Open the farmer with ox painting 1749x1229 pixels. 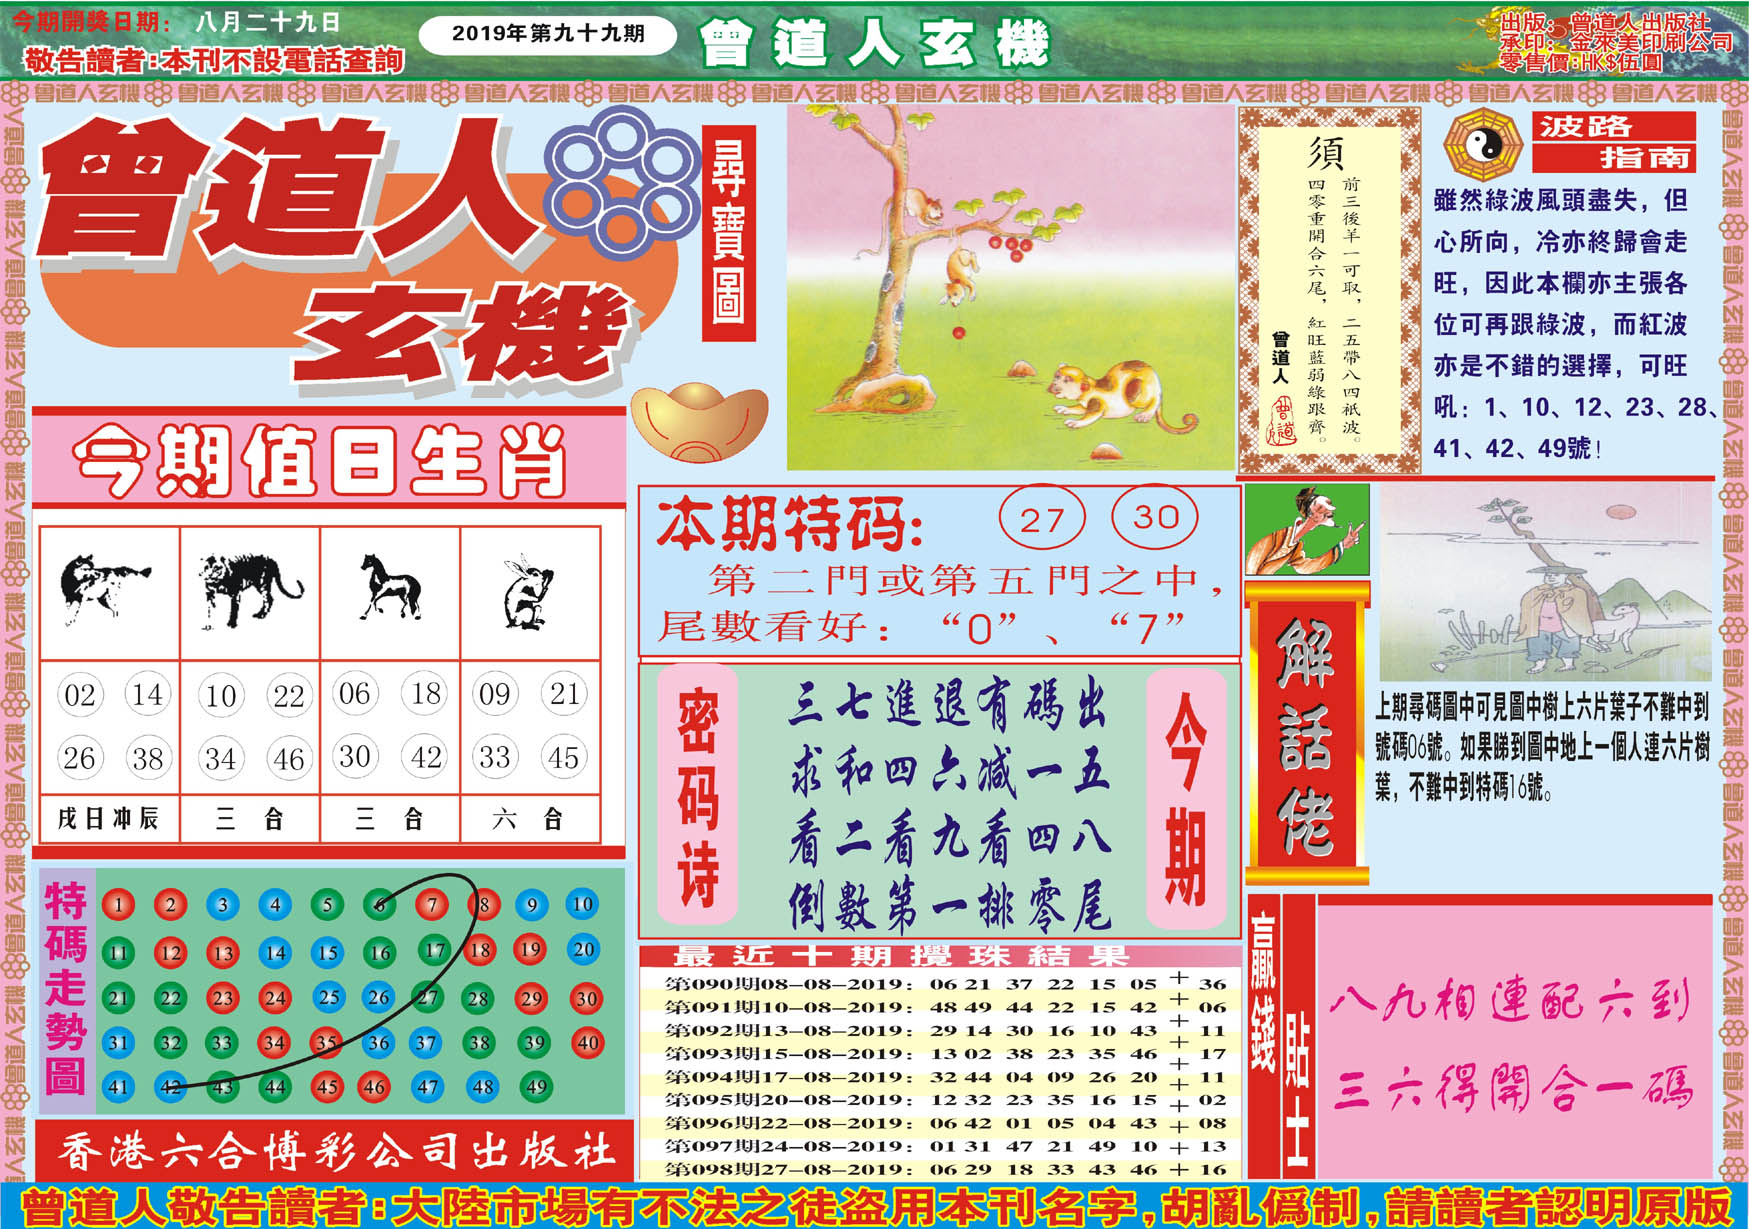(1544, 584)
